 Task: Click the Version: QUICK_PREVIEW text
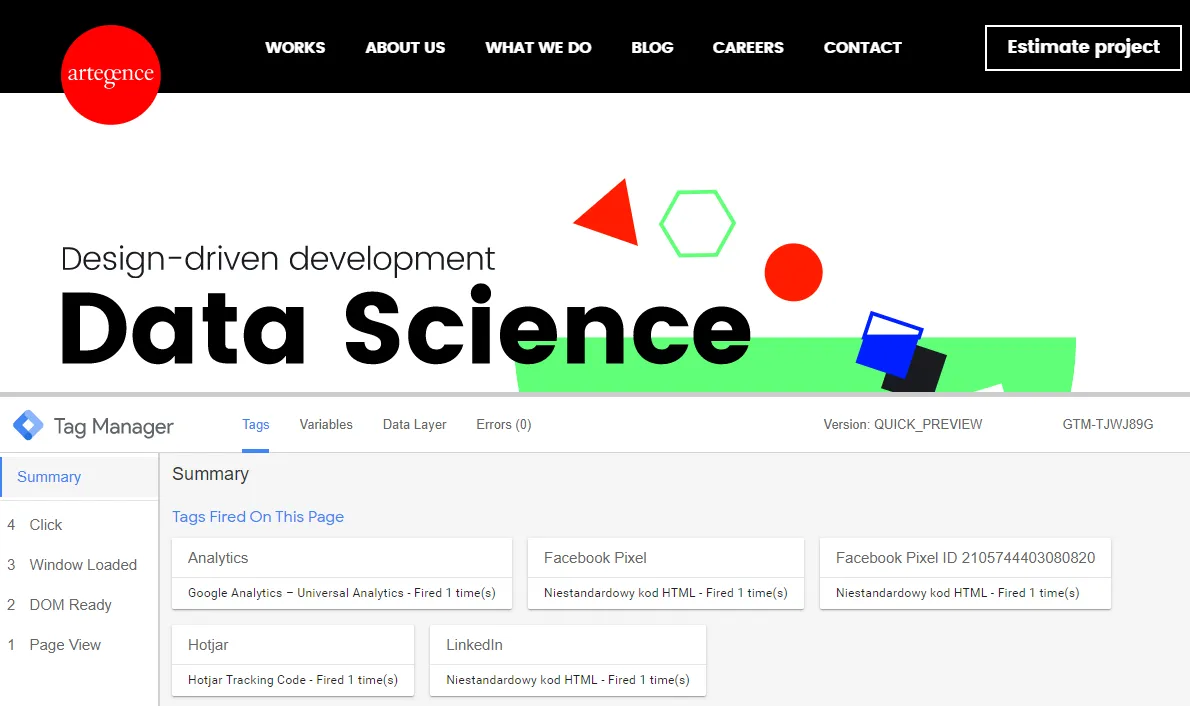pyautogui.click(x=902, y=424)
